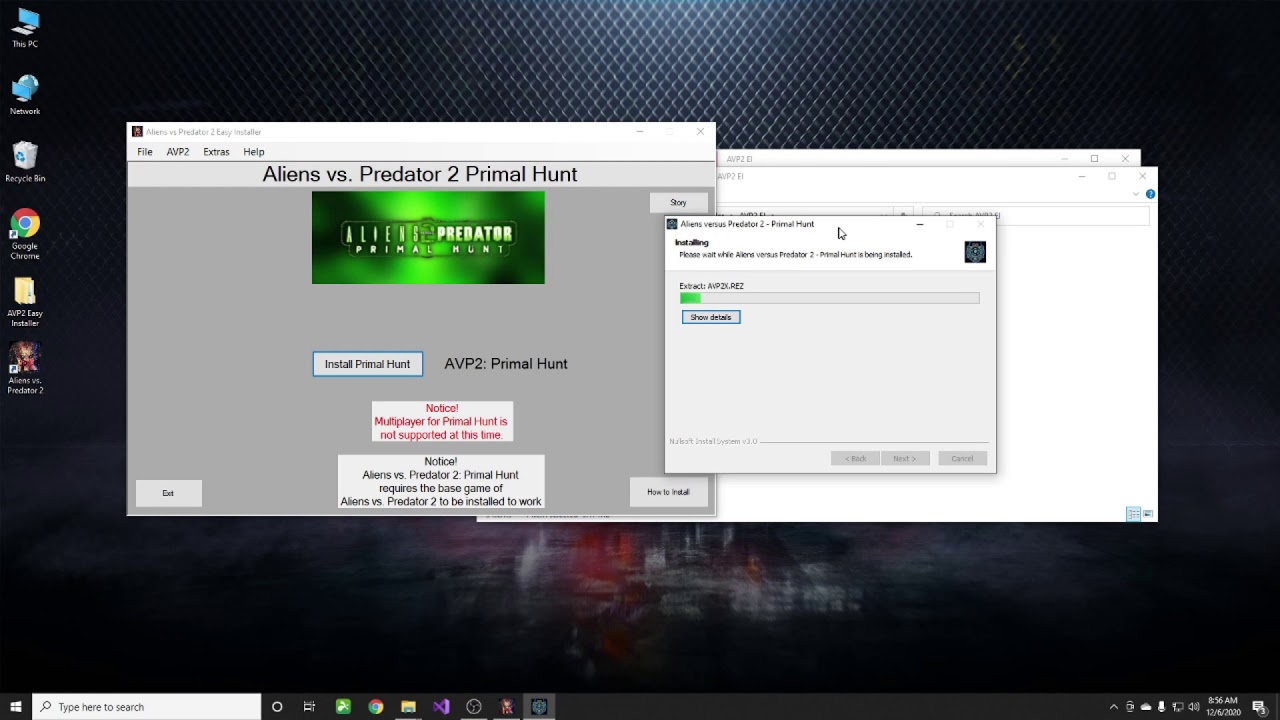
Task: Click the multiplayer not supported red notice
Action: click(442, 422)
